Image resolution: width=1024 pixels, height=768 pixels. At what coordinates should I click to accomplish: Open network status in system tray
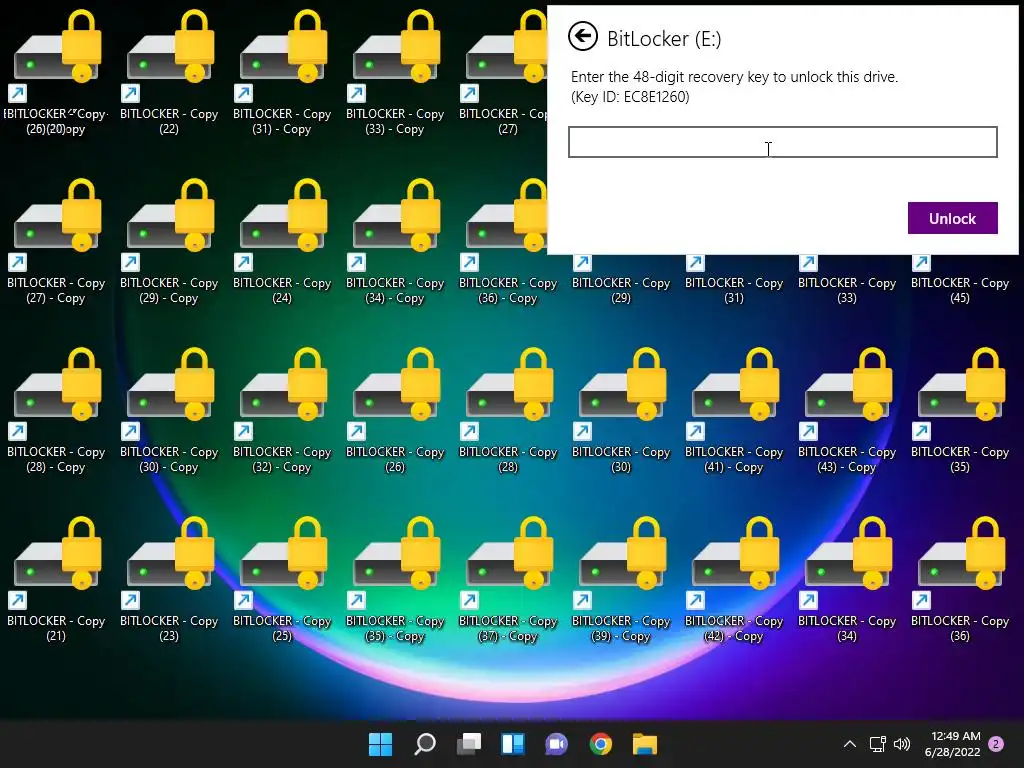(877, 744)
